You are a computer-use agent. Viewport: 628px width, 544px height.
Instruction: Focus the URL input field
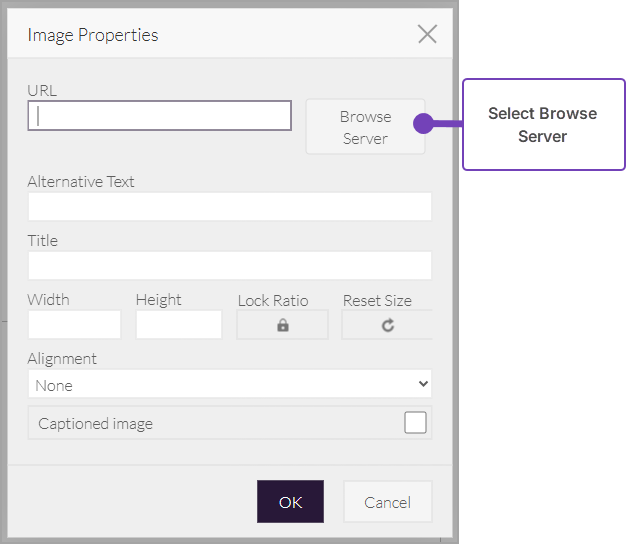coord(160,116)
